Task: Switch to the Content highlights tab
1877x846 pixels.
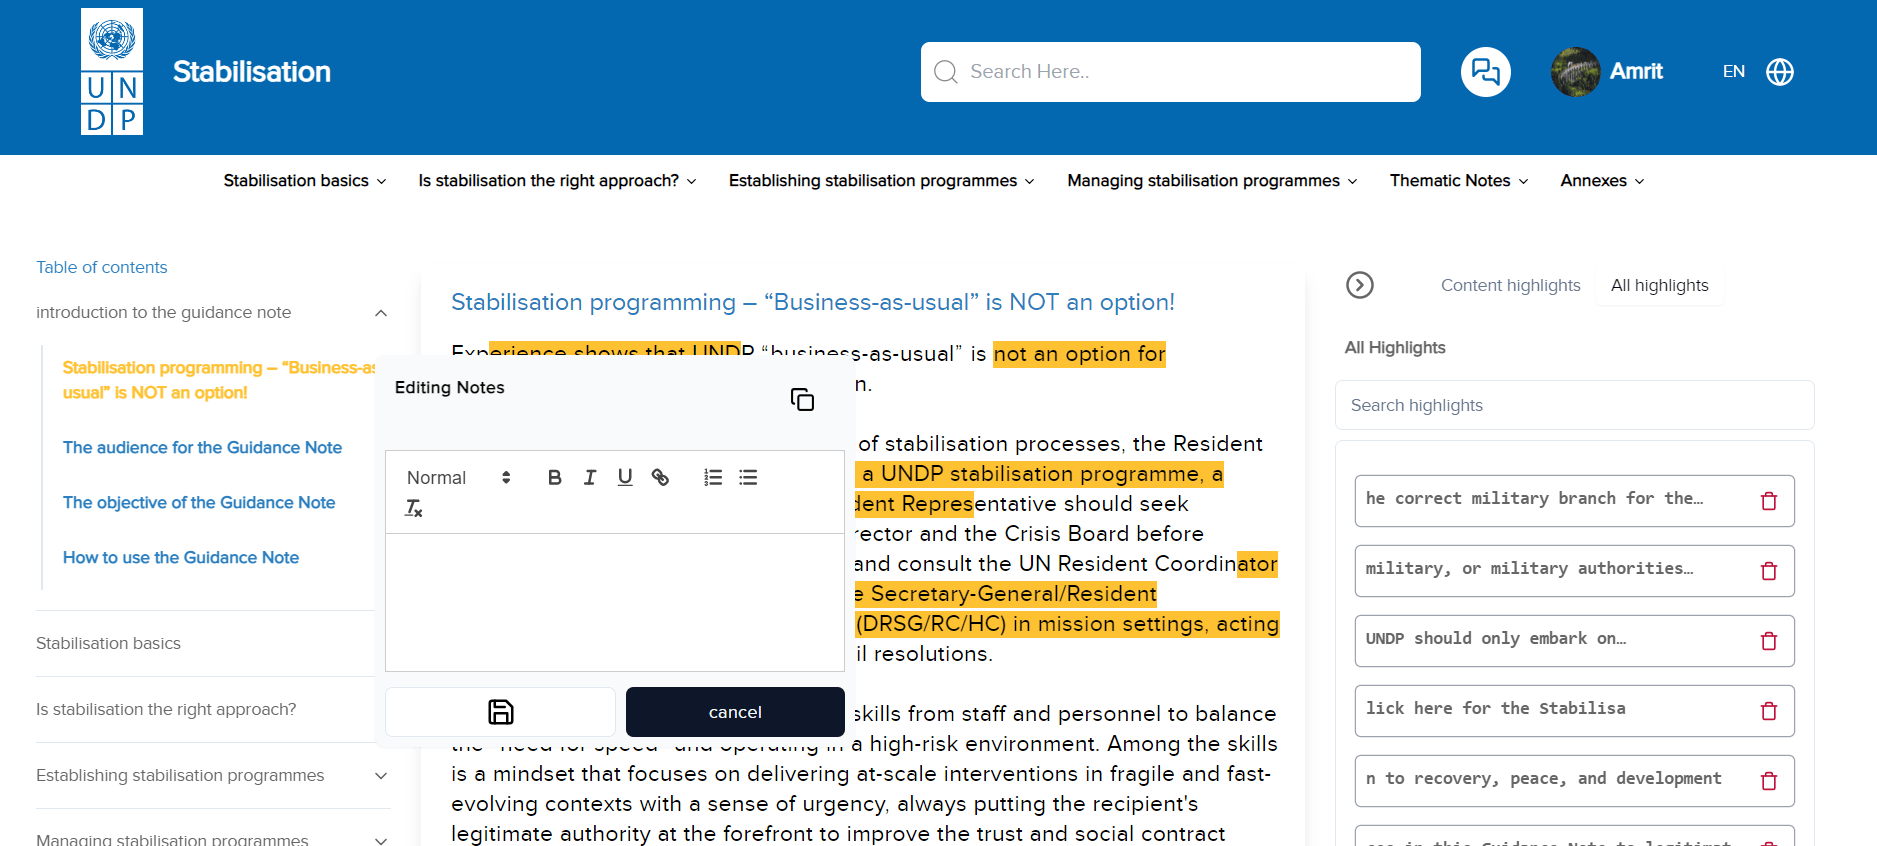Action: coord(1510,285)
